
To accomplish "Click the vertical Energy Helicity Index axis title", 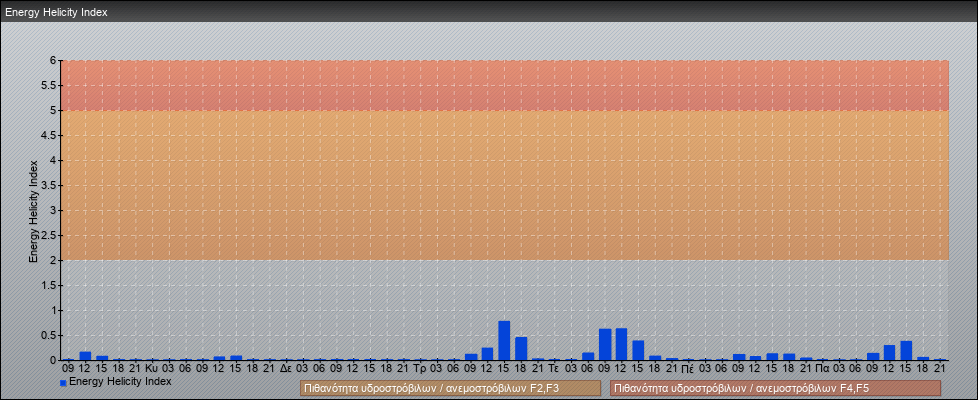I will [x=34, y=211].
